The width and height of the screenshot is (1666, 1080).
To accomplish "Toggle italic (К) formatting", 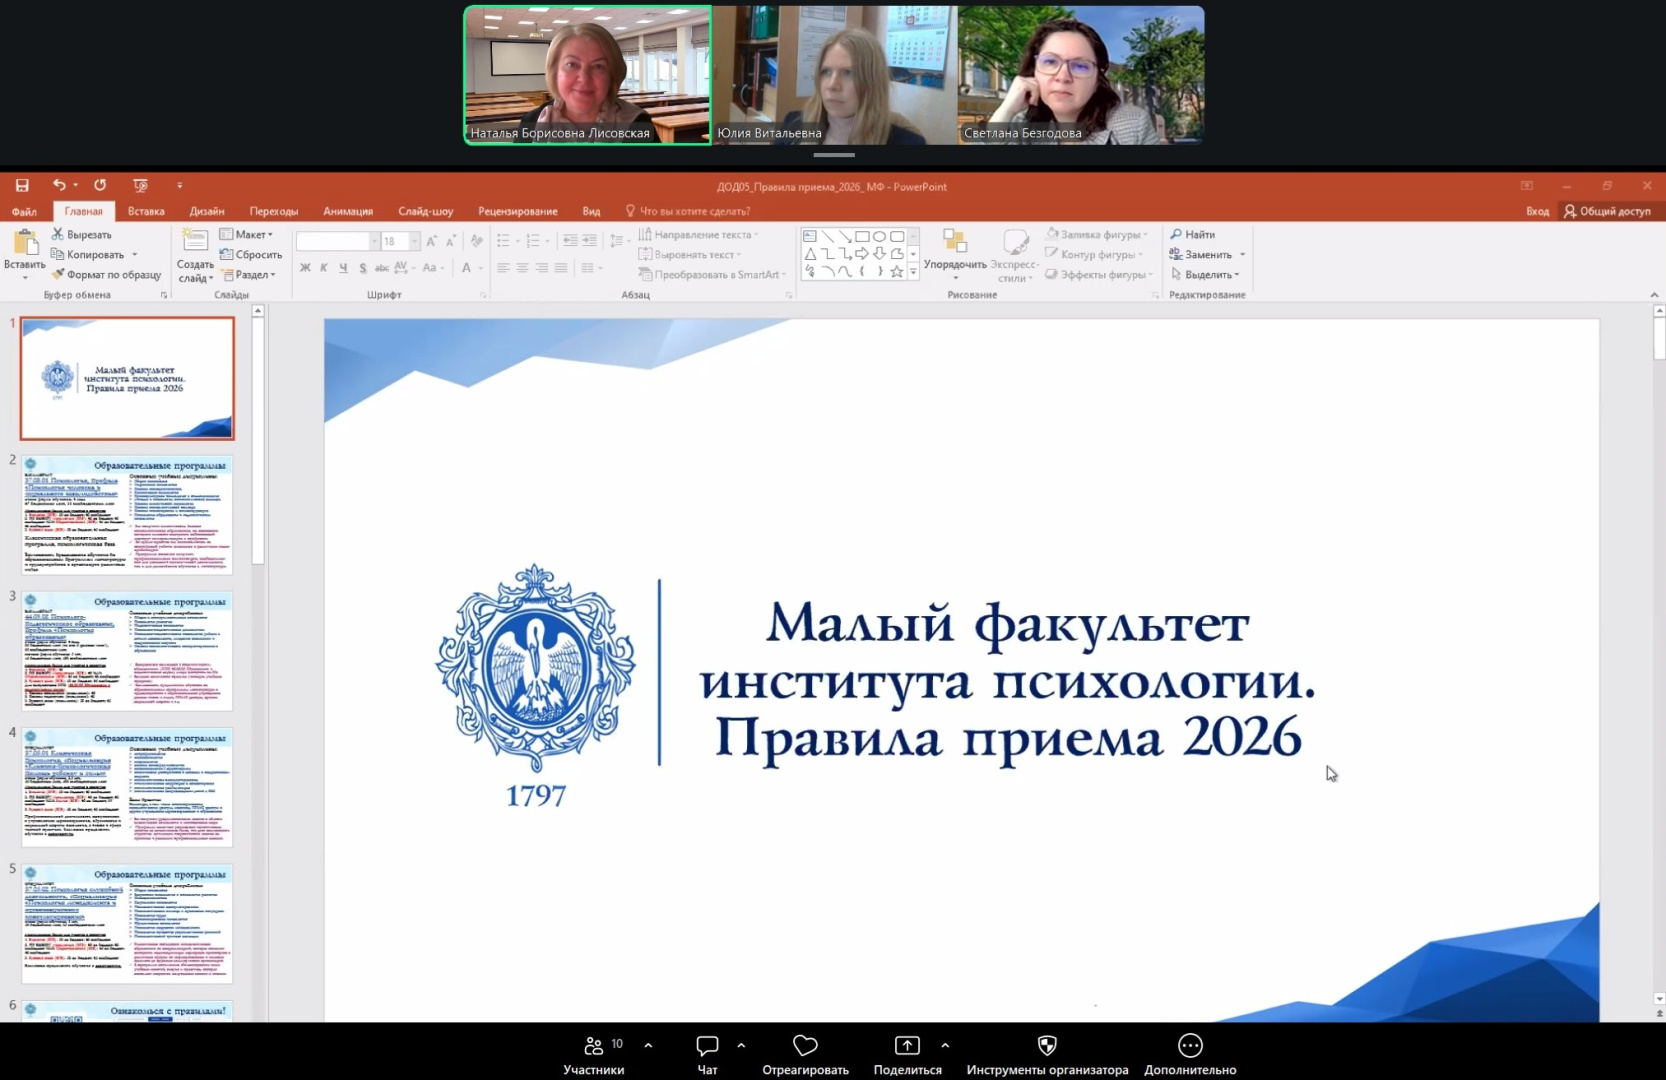I will click(x=323, y=268).
